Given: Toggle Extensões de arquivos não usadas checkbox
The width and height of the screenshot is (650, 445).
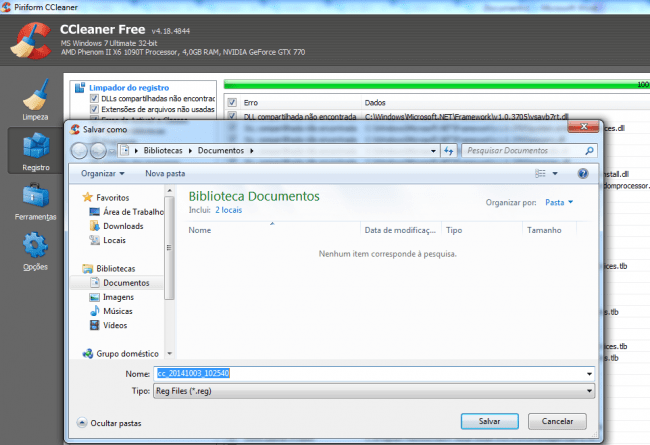Looking at the screenshot, I should [x=94, y=109].
